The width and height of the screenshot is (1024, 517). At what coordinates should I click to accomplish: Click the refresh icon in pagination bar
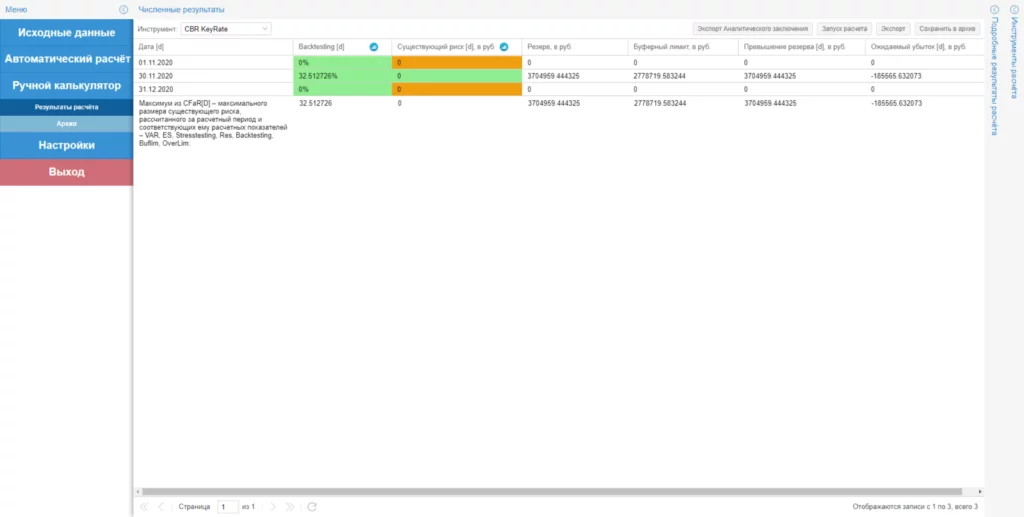coord(312,507)
